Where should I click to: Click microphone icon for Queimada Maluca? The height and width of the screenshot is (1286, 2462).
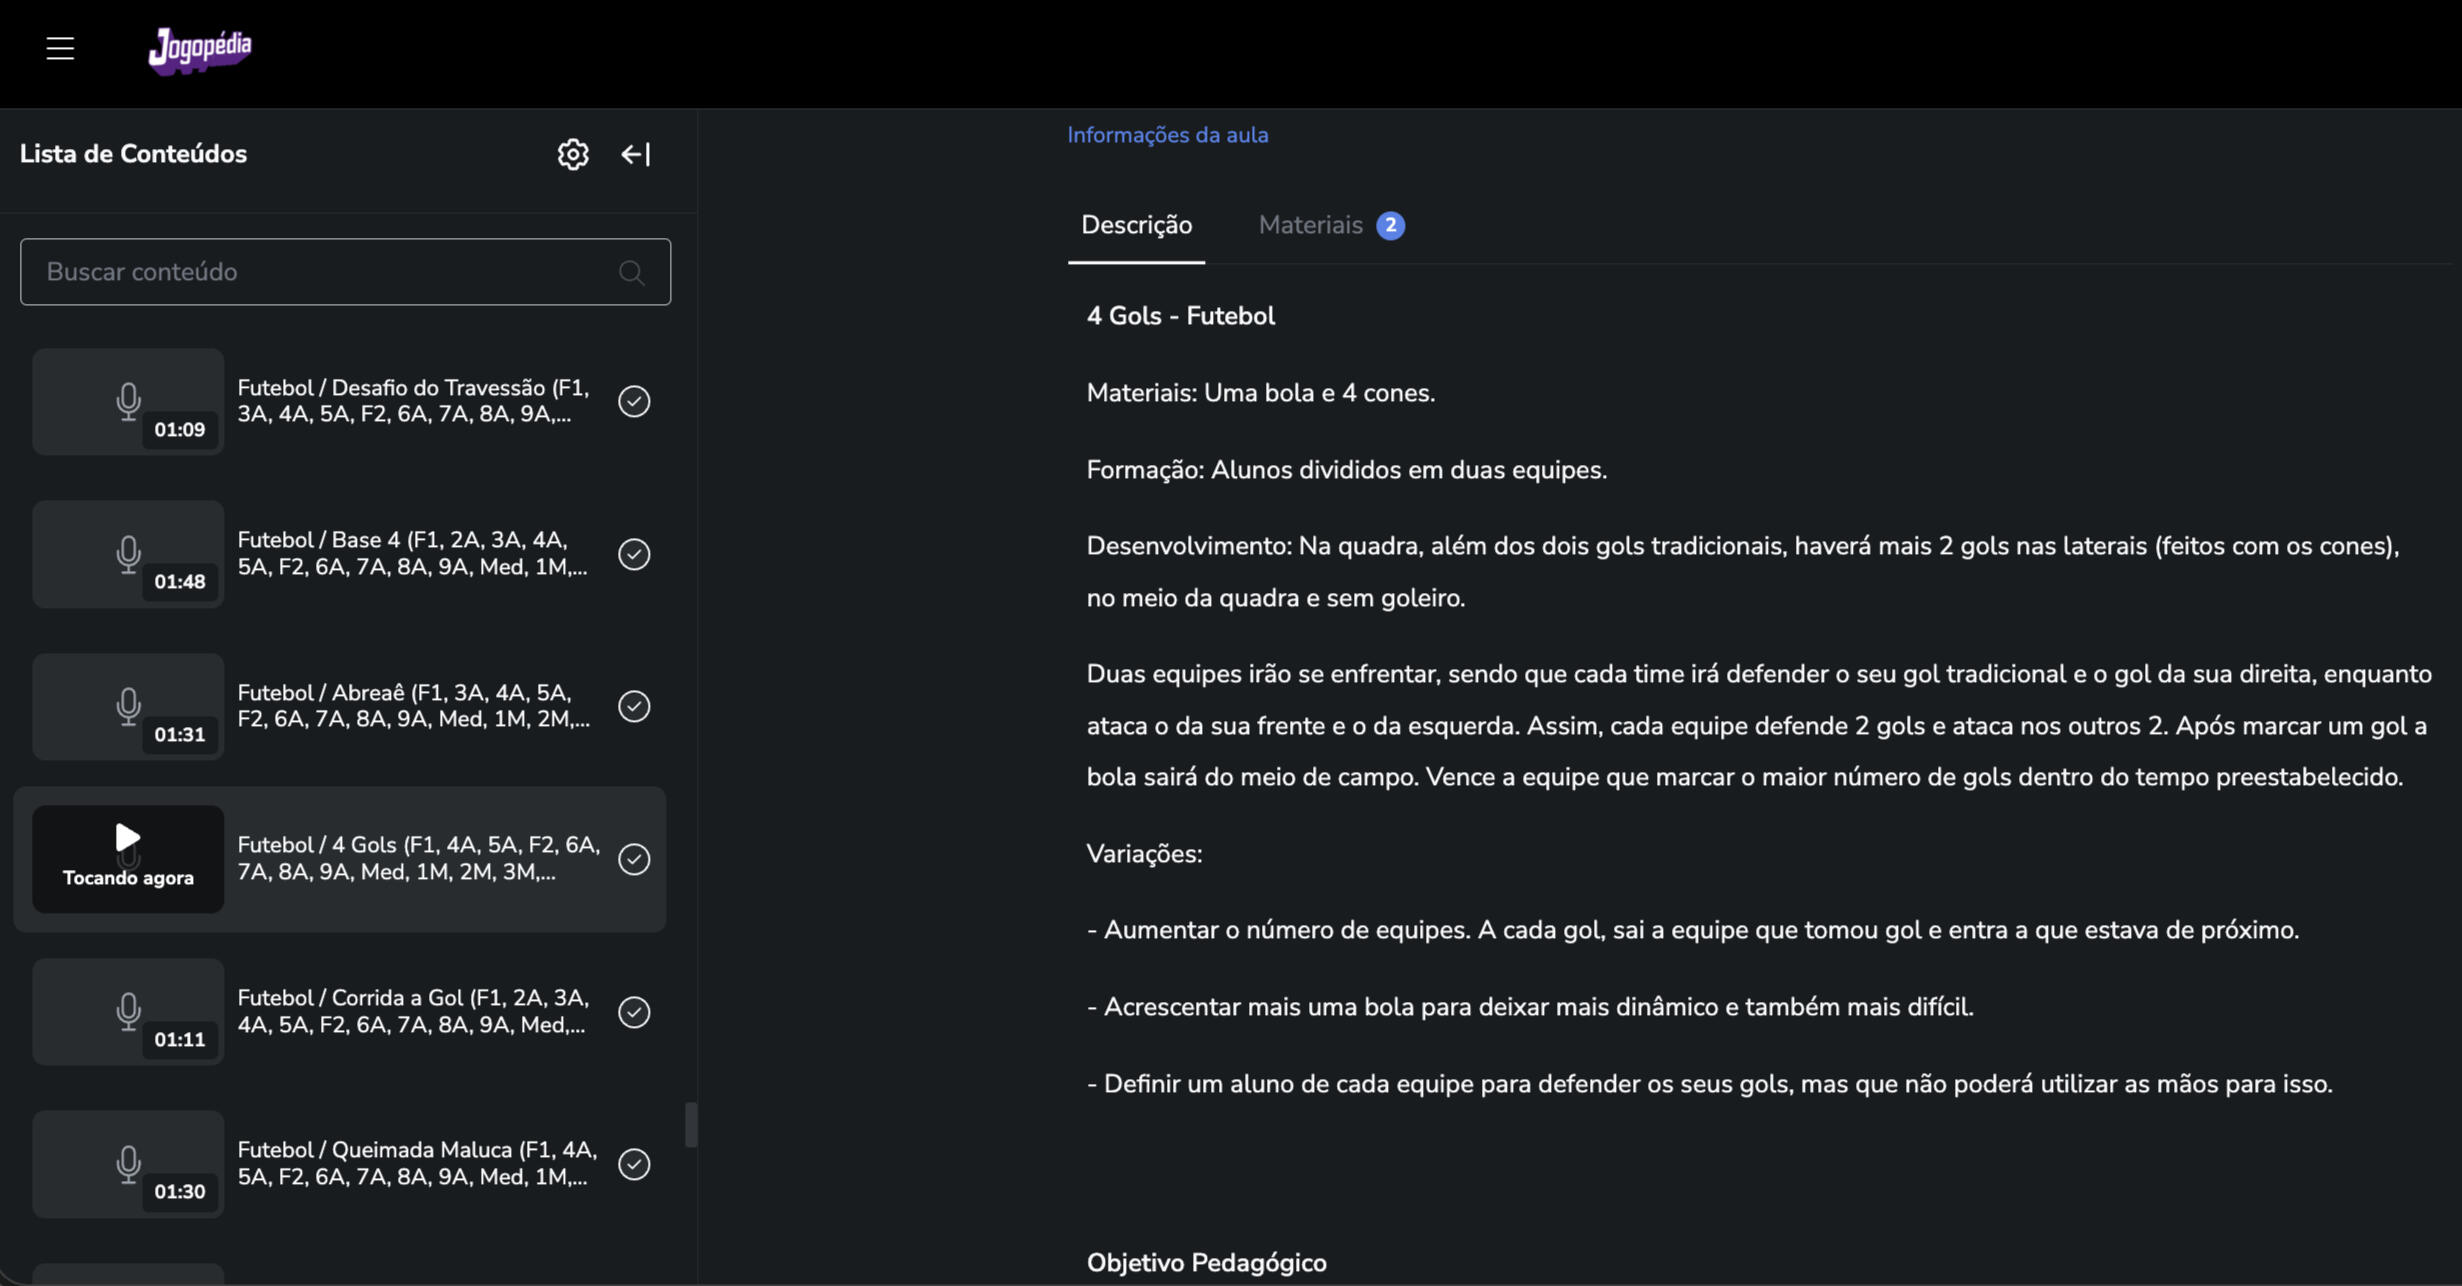click(x=128, y=1163)
